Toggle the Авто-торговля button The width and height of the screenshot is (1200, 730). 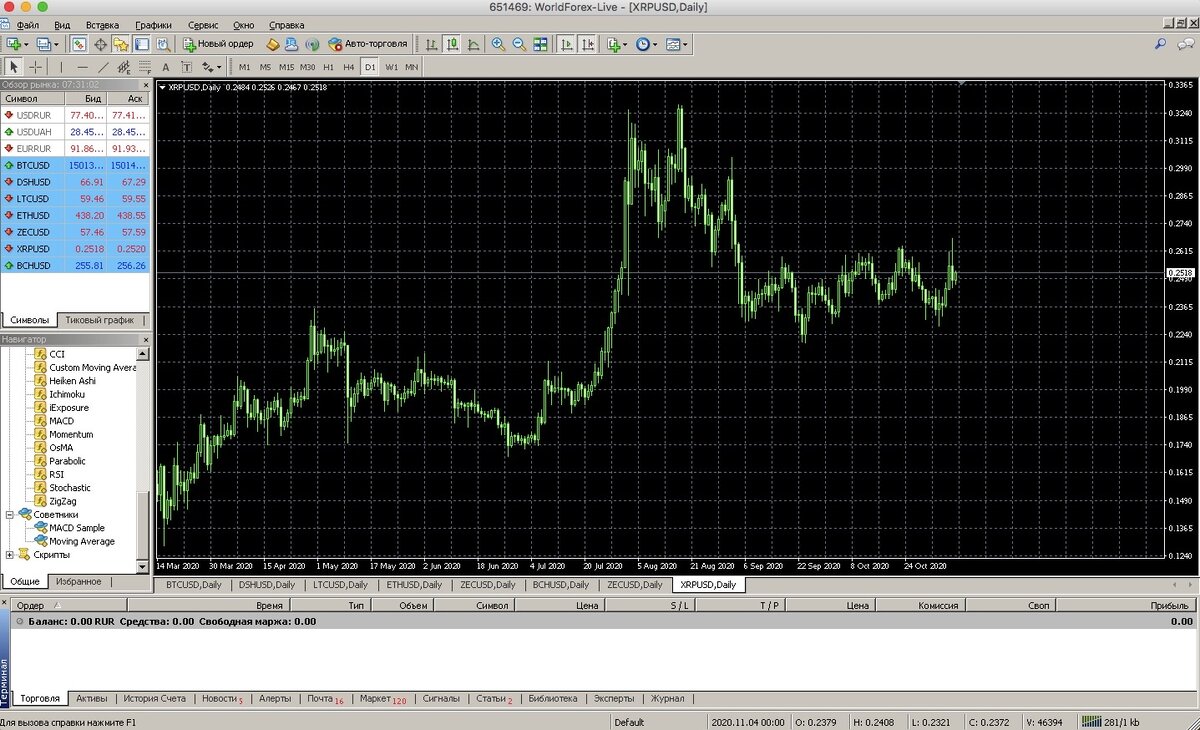[368, 44]
